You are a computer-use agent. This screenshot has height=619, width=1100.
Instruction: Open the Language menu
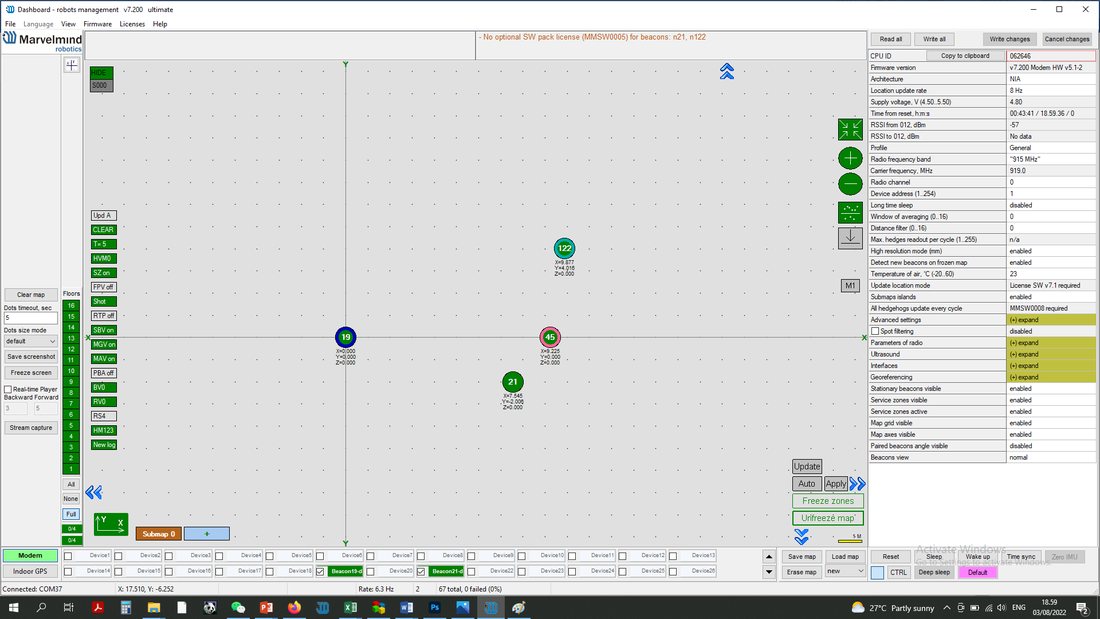pos(38,24)
